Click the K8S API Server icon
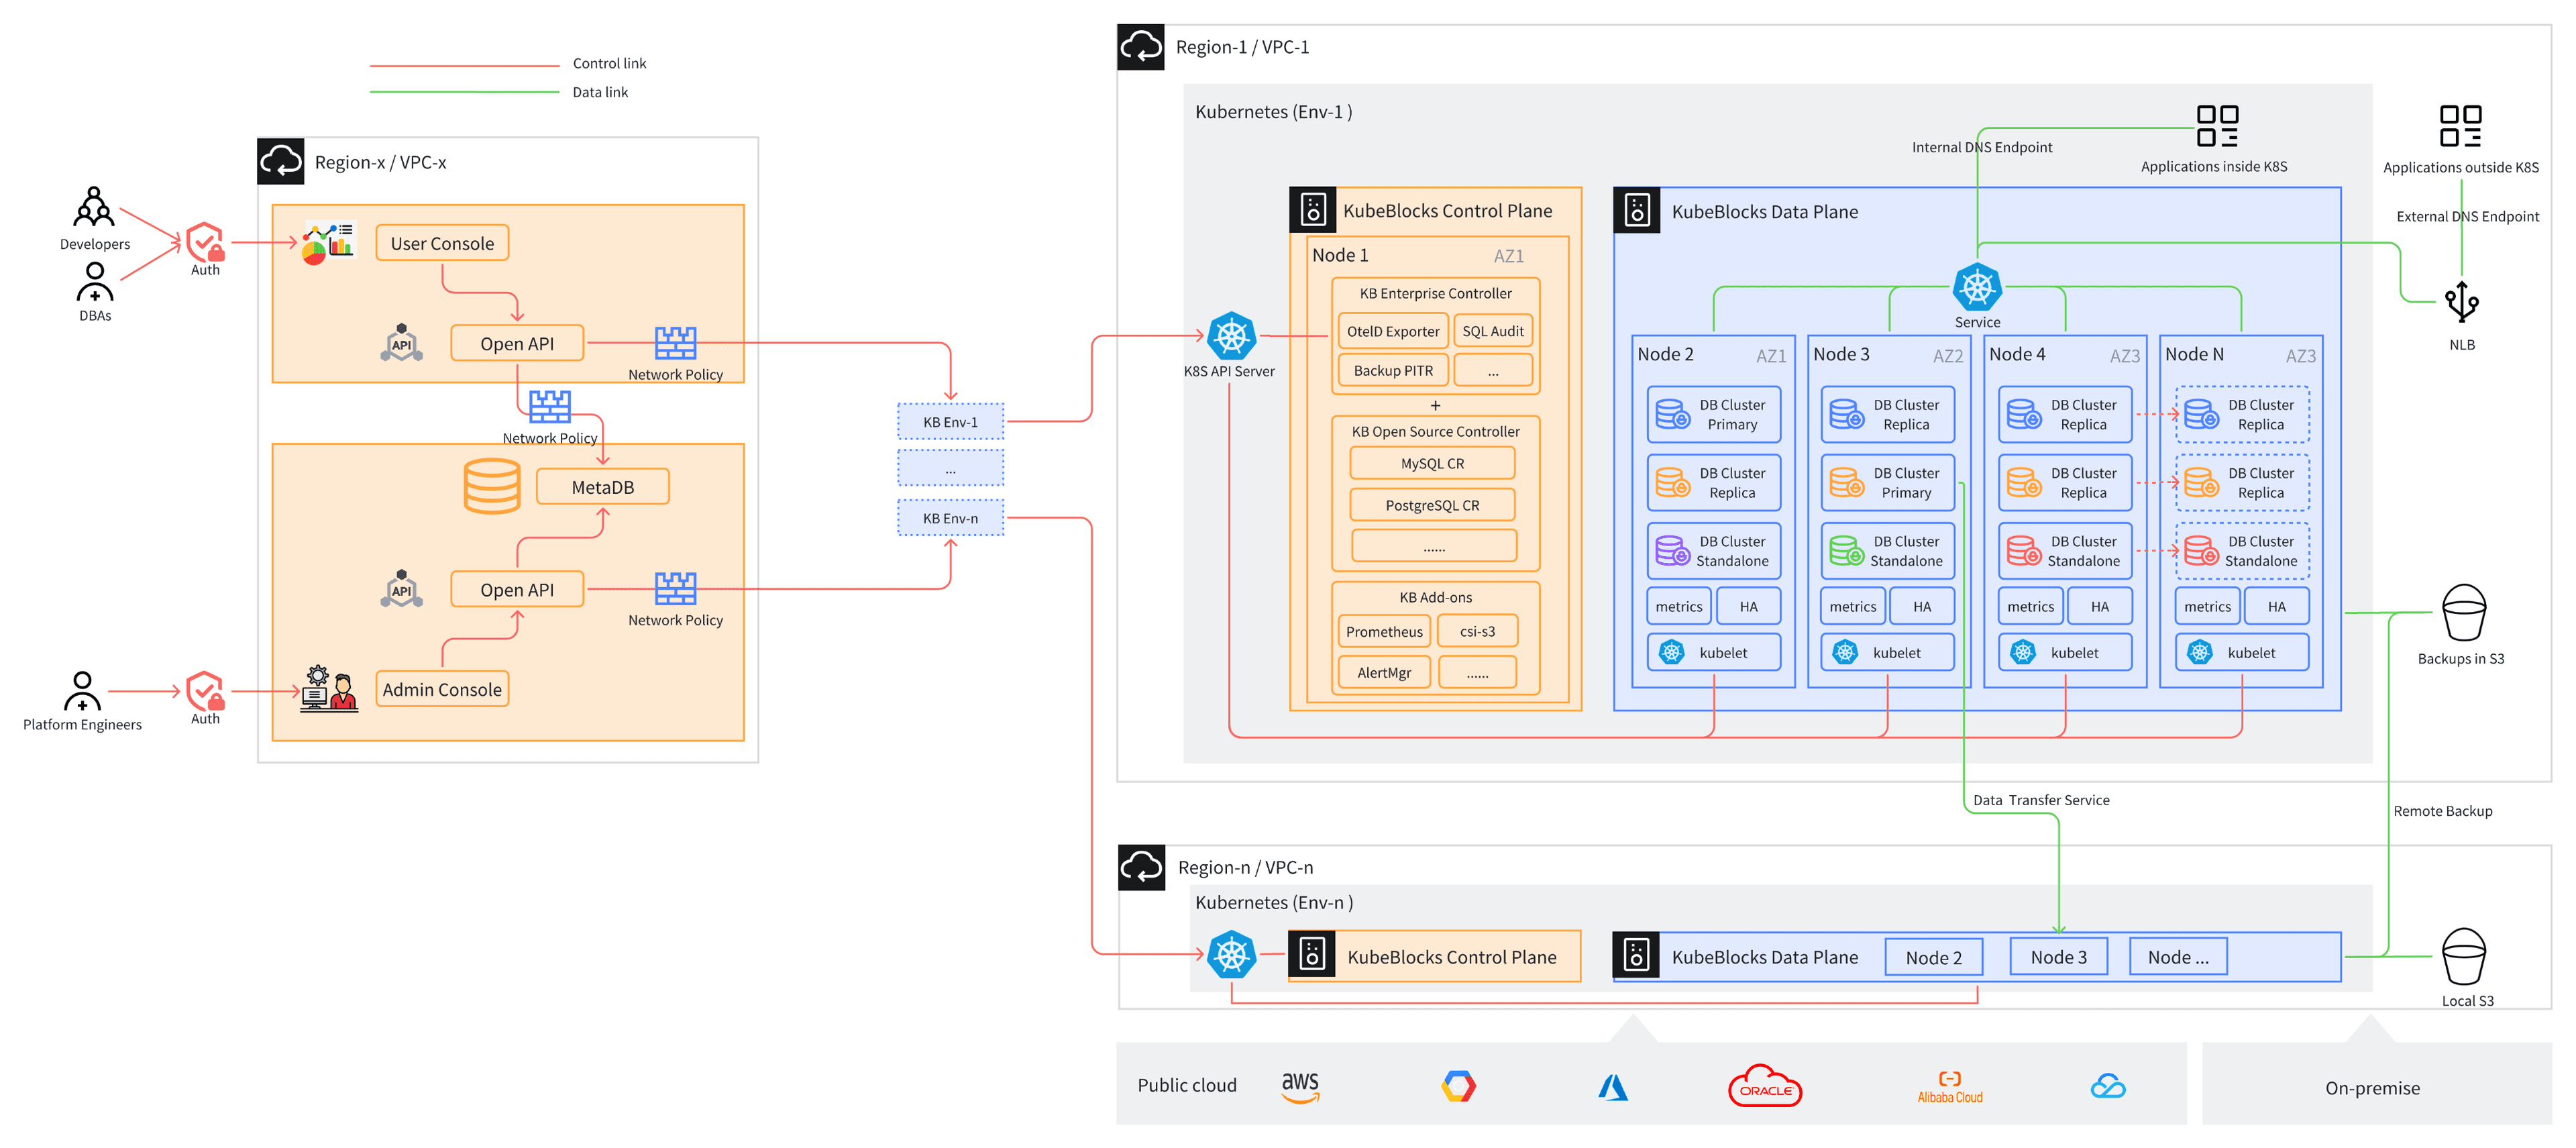The width and height of the screenshot is (2576, 1148). click(1231, 337)
